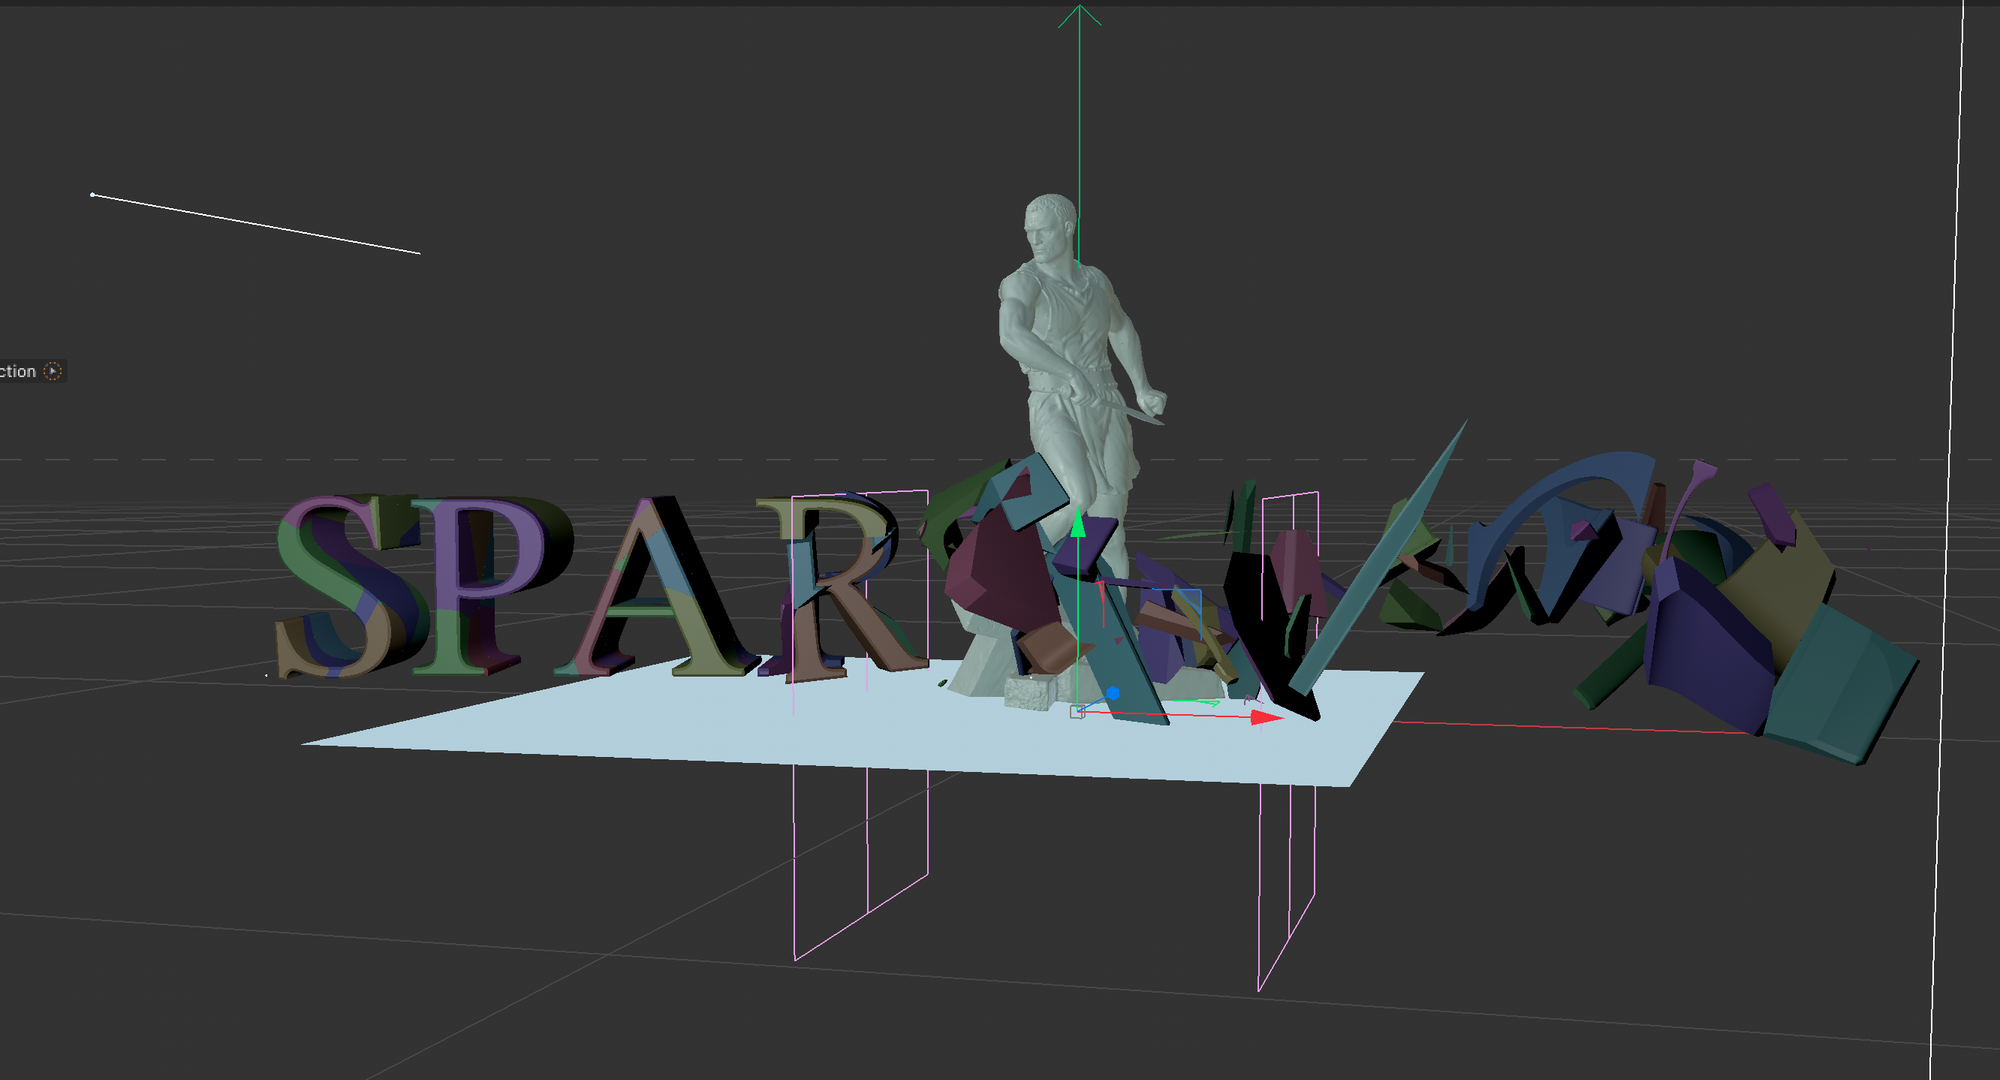Select the long diagonal teal shard
Screen dimensions: 2000x1080
[x=1380, y=560]
